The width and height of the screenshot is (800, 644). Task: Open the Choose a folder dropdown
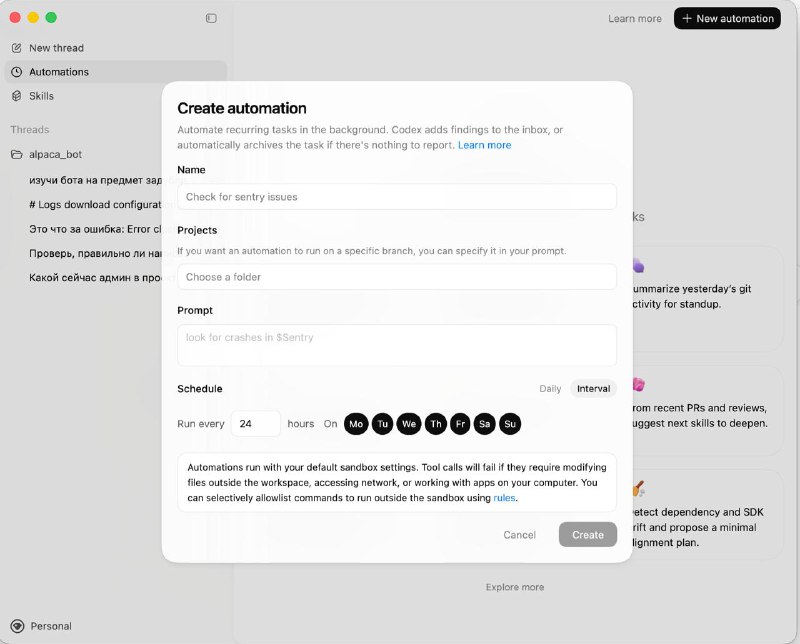pos(396,277)
